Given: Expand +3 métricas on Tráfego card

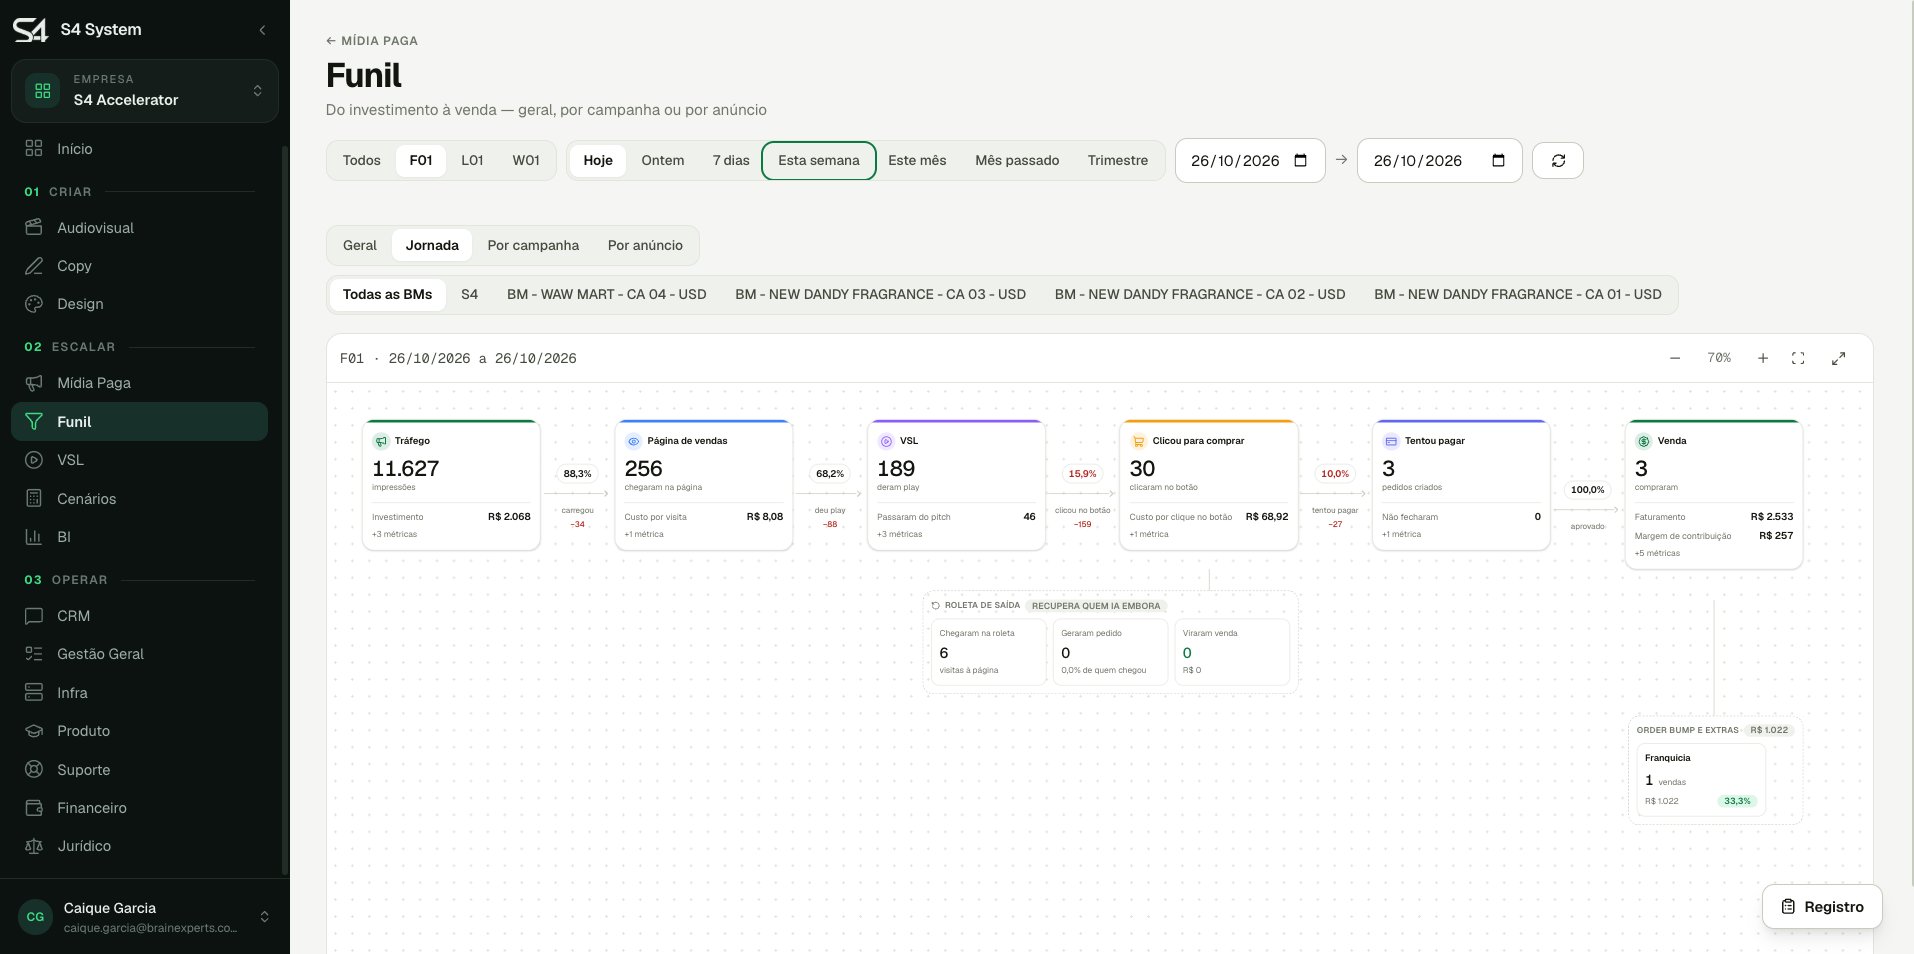Looking at the screenshot, I should click(395, 534).
